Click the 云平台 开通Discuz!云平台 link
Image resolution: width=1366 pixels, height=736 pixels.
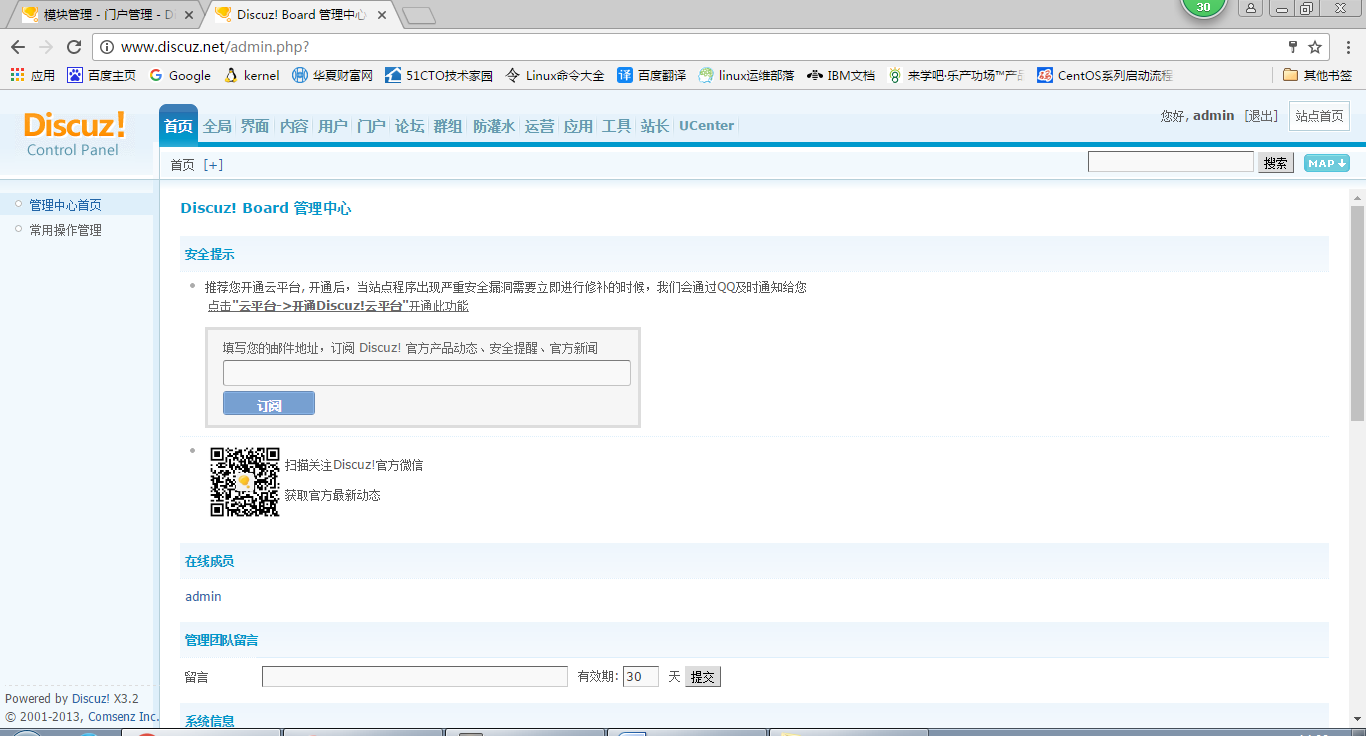[338, 306]
